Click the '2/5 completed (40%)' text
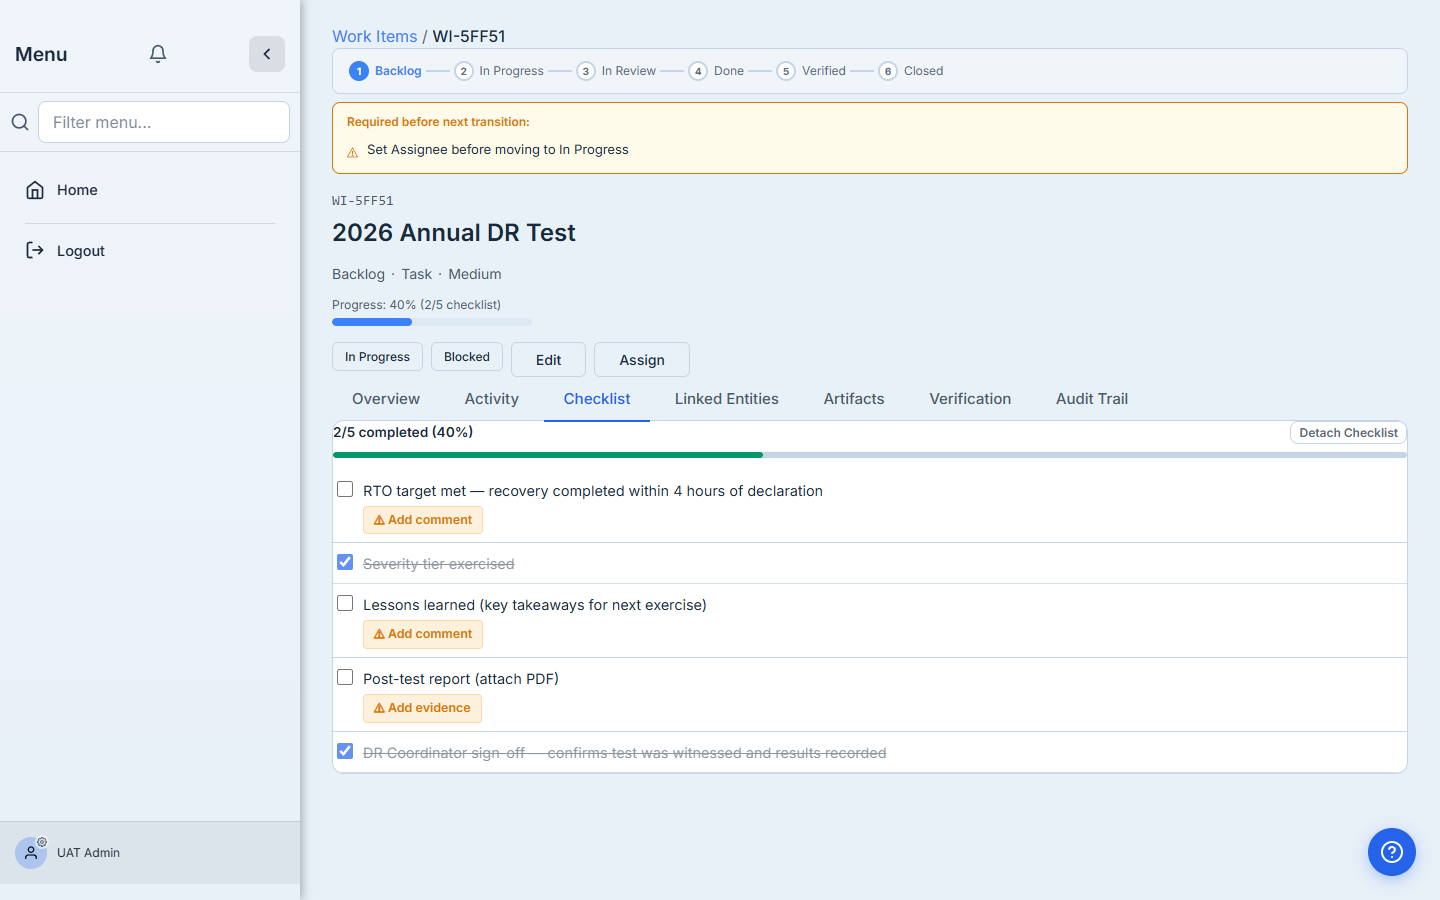 click(403, 432)
